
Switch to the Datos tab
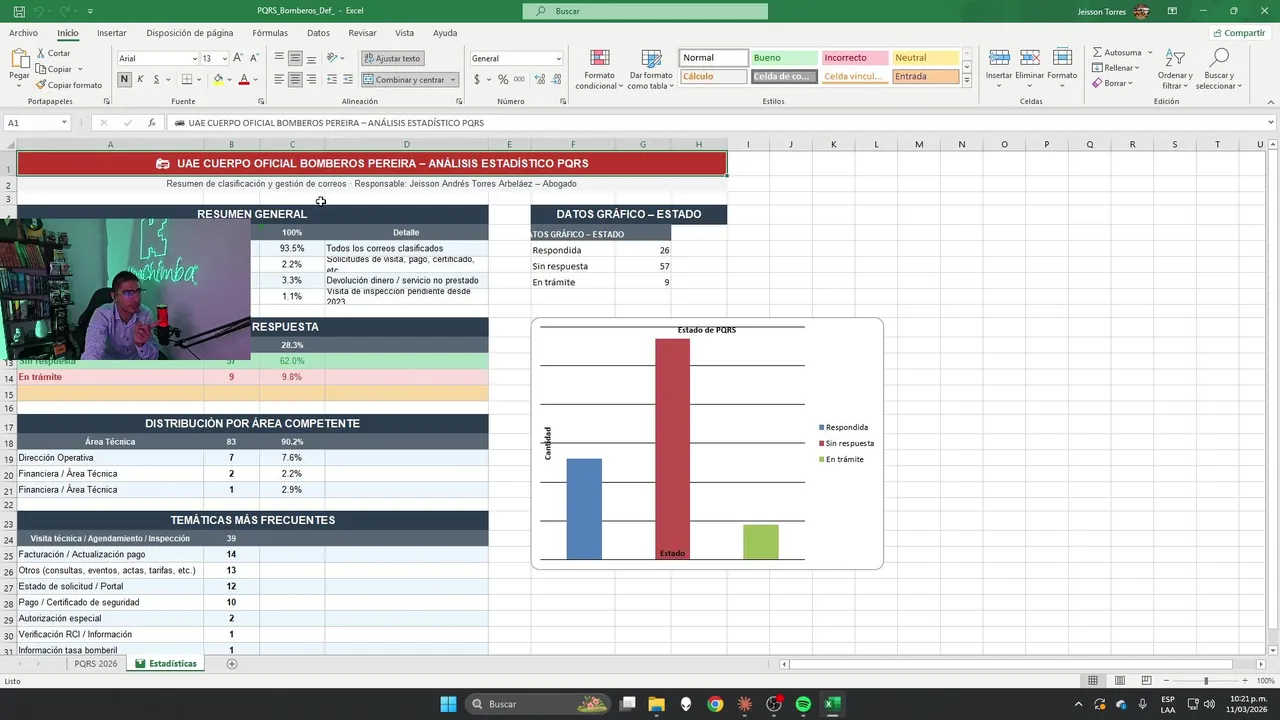point(318,33)
